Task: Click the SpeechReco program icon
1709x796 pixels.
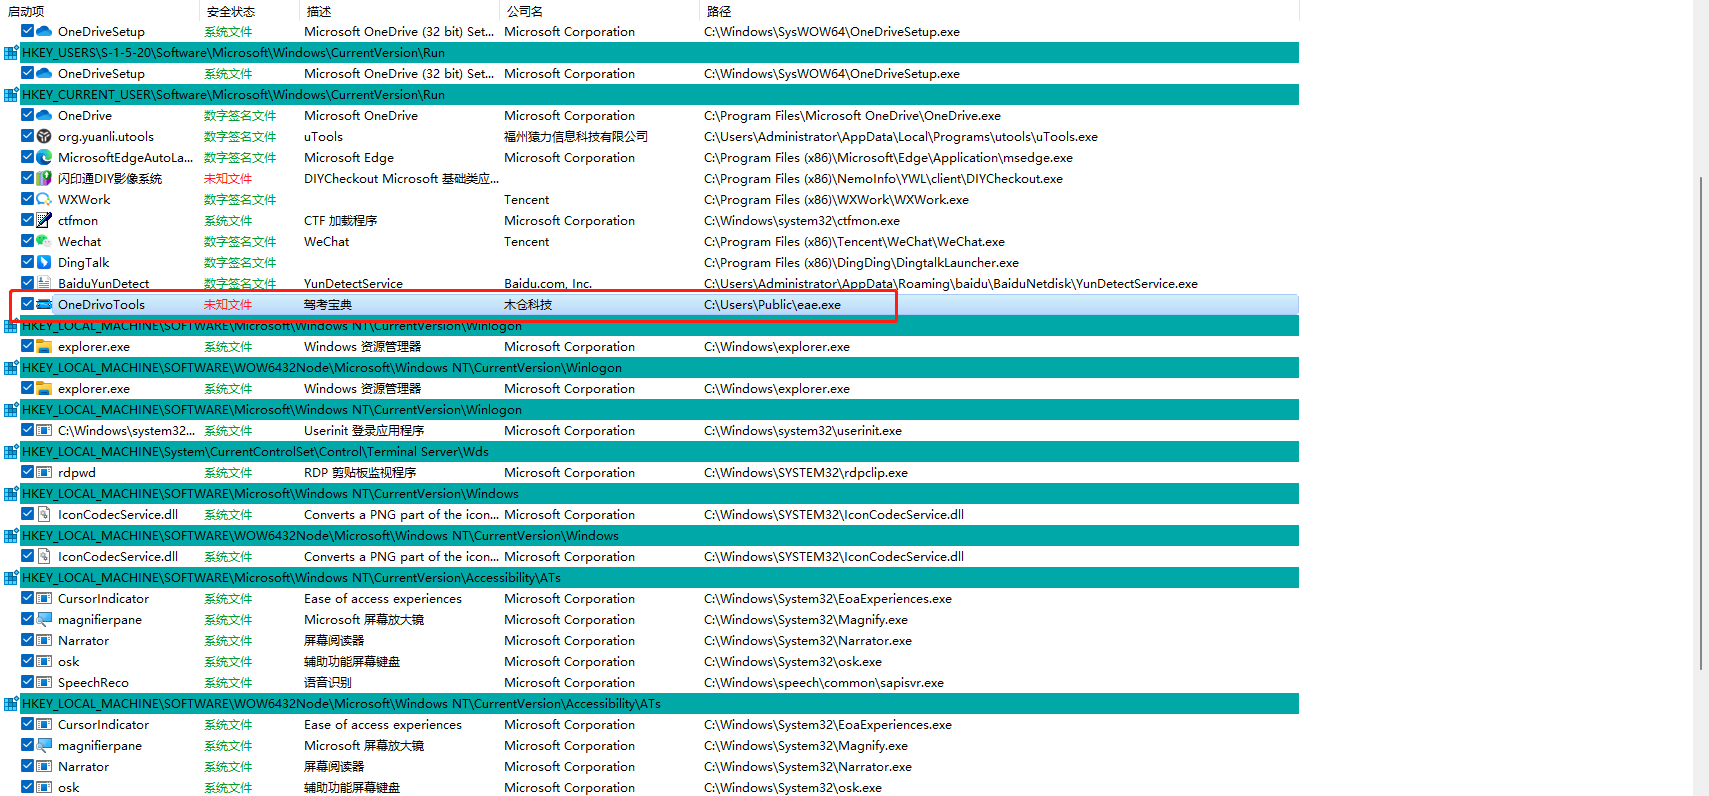Action: click(x=44, y=682)
